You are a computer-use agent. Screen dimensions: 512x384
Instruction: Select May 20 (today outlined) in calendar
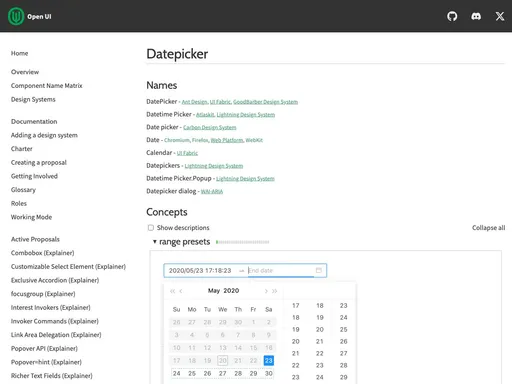[223, 360]
